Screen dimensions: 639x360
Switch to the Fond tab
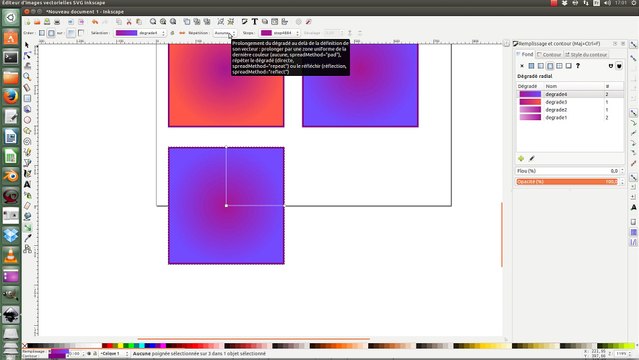(525, 54)
